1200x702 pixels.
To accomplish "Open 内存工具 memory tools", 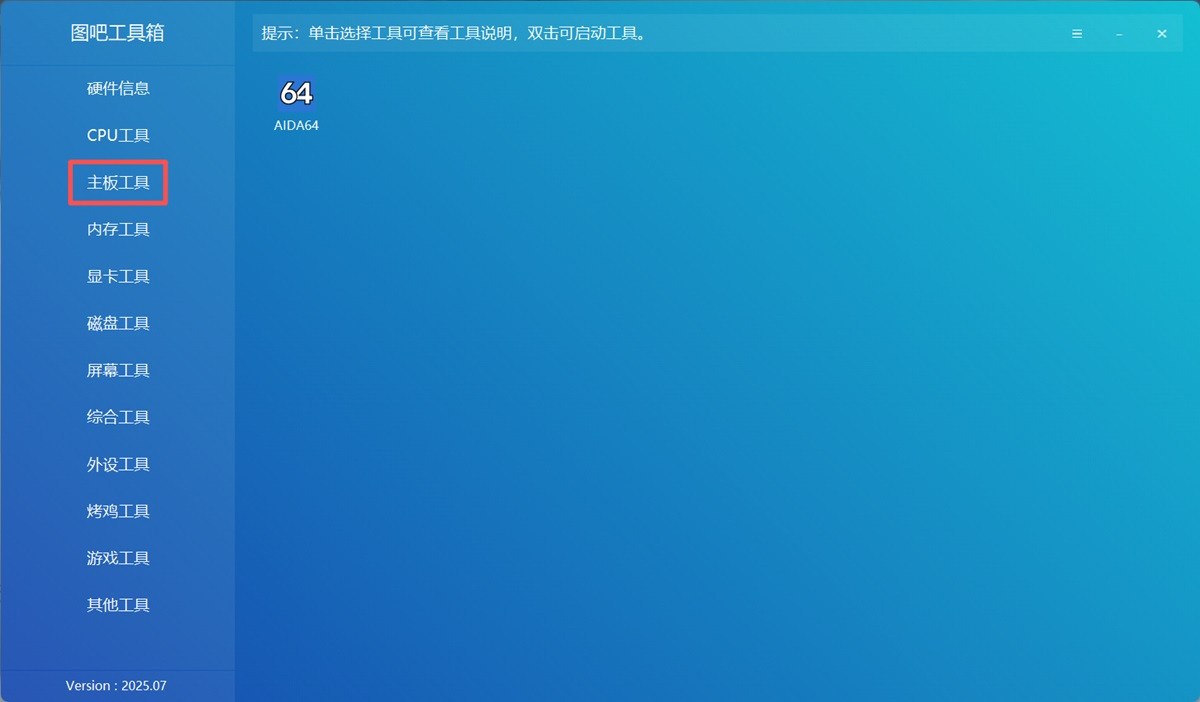I will [x=117, y=229].
